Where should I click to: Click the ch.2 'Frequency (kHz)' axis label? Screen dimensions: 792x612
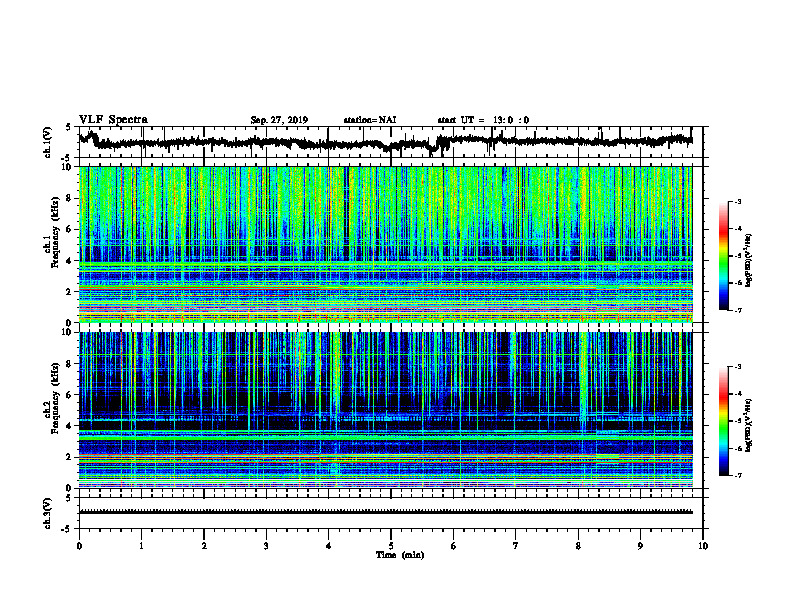click(55, 398)
